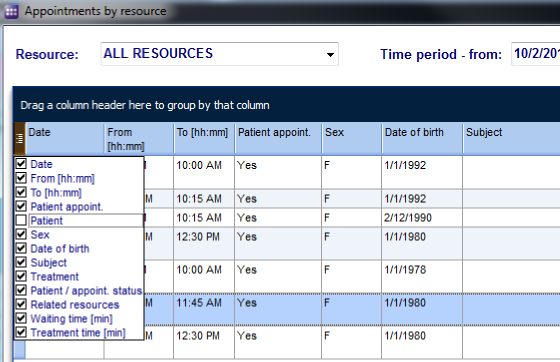The image size is (560, 362).
Task: Toggle the Date of birth column checkbox
Action: point(21,248)
